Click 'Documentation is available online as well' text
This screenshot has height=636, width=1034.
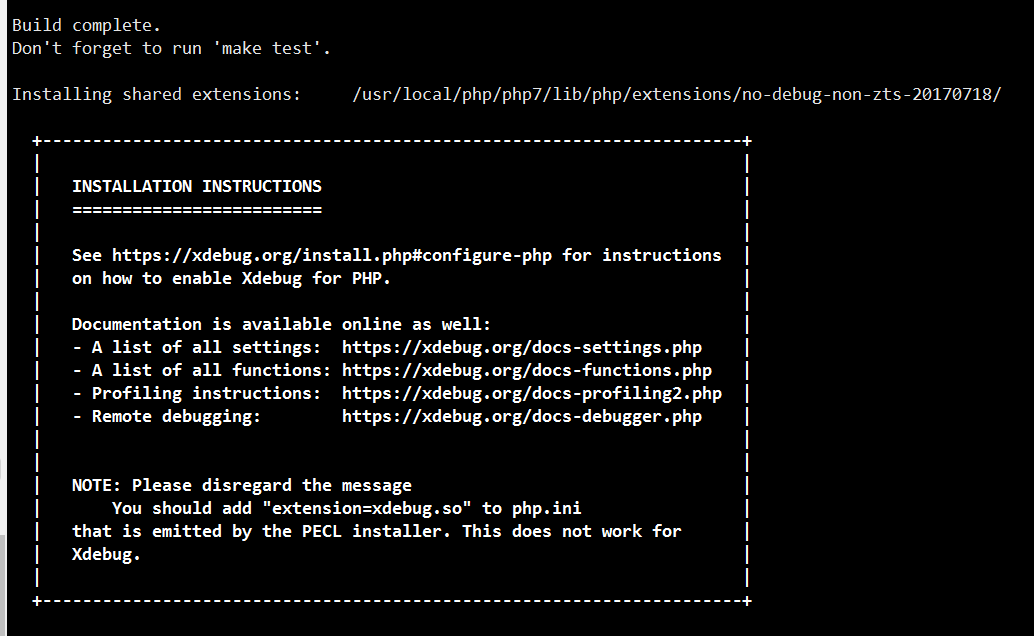coord(281,325)
